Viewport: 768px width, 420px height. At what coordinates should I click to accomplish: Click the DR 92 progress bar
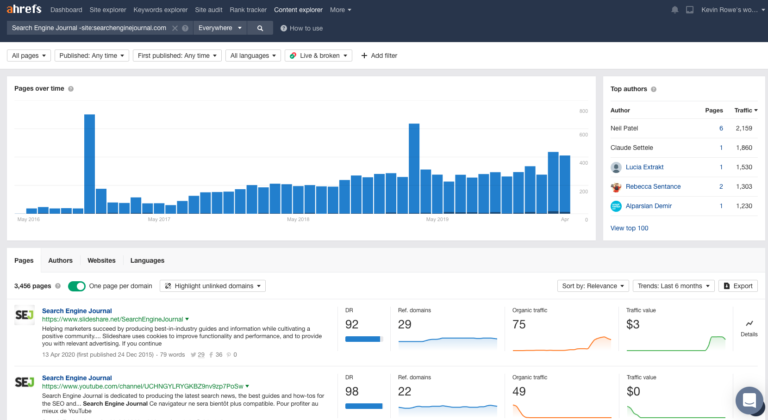tap(363, 339)
